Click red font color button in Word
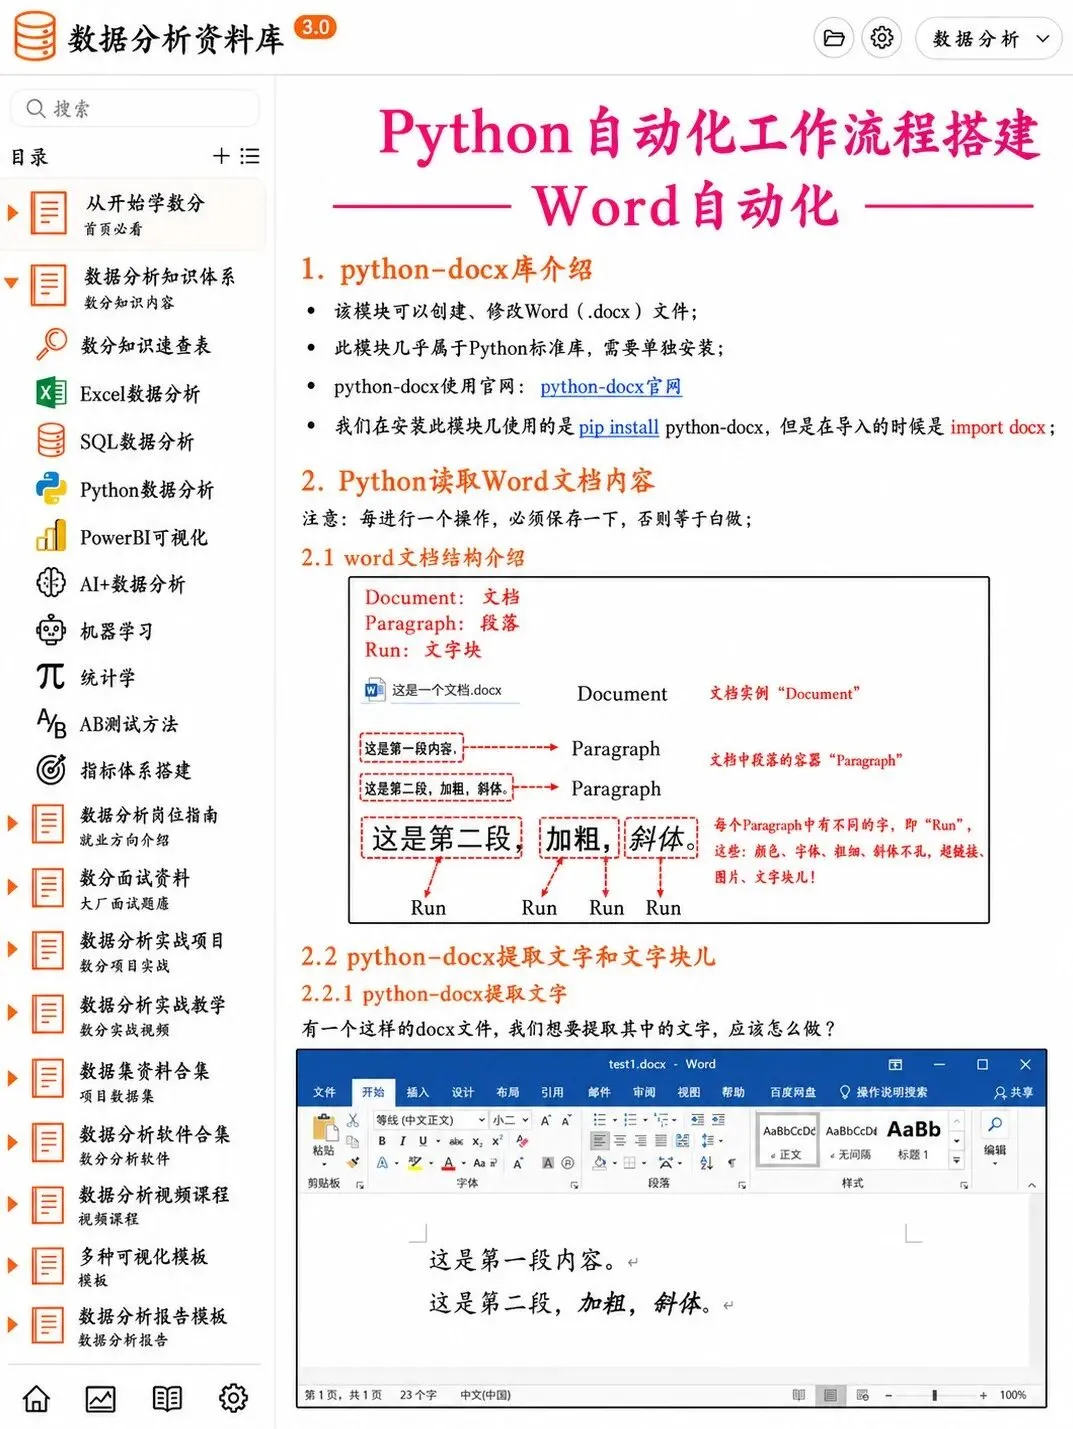Image resolution: width=1073 pixels, height=1429 pixels. [449, 1163]
